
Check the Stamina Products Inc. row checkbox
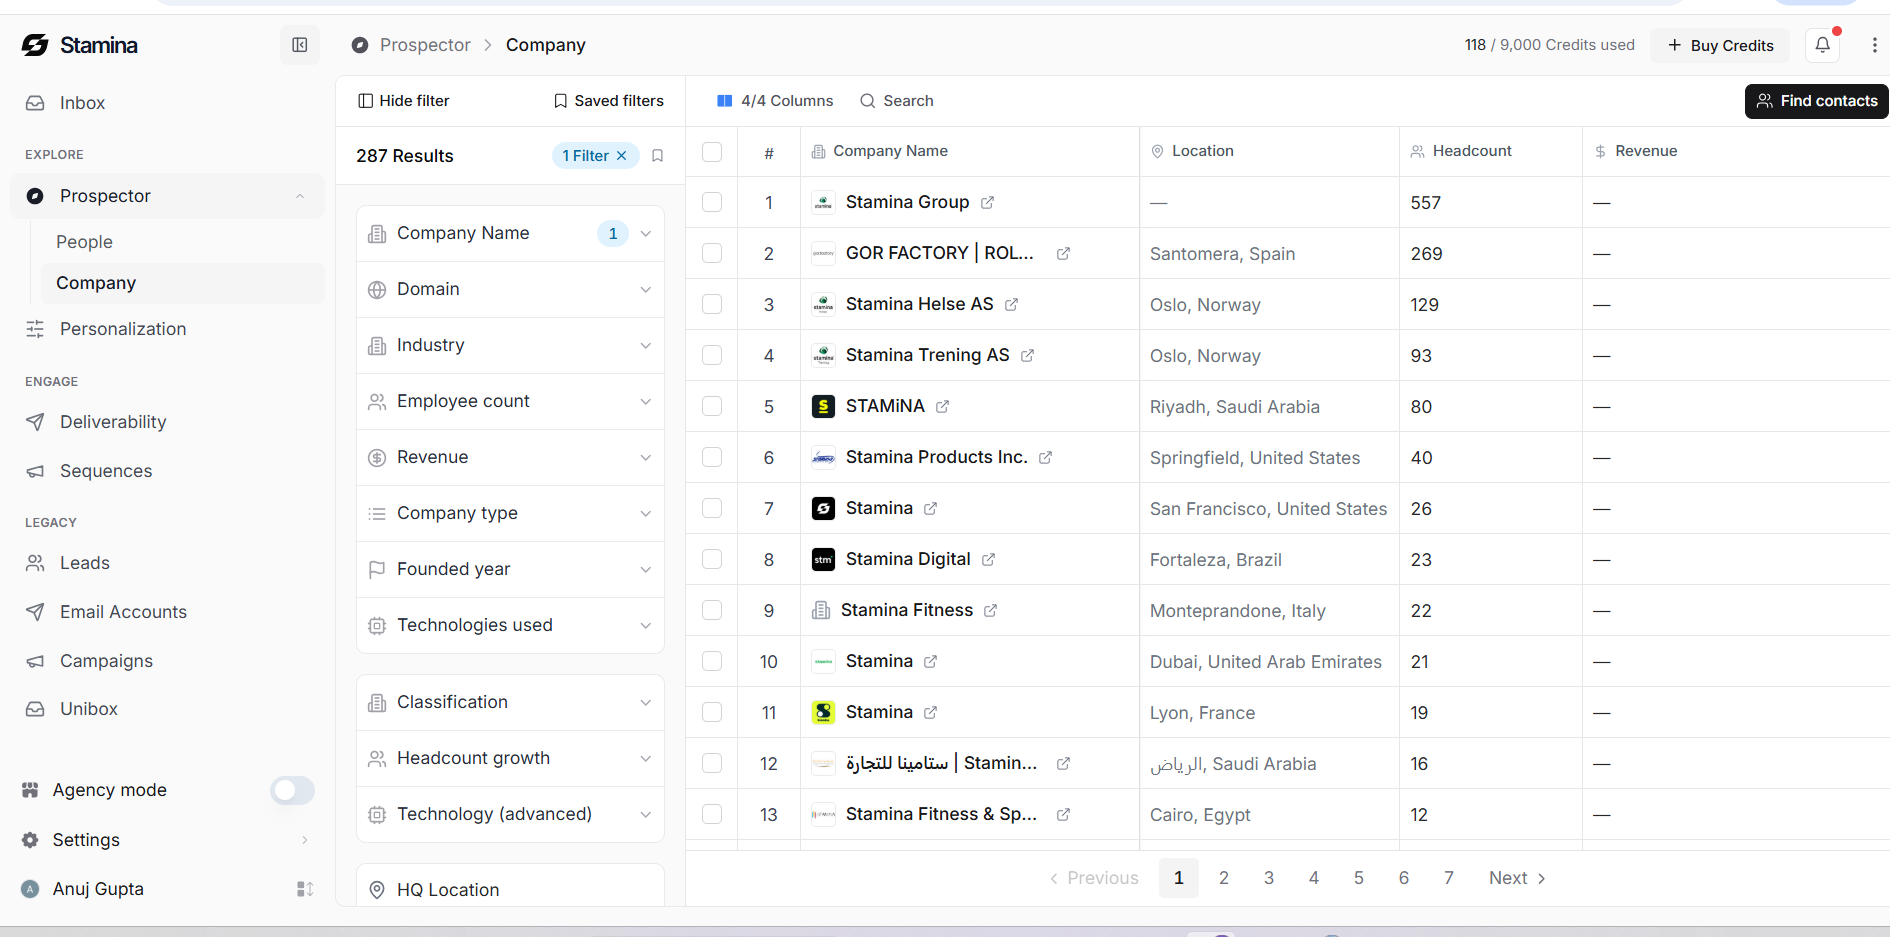click(712, 458)
